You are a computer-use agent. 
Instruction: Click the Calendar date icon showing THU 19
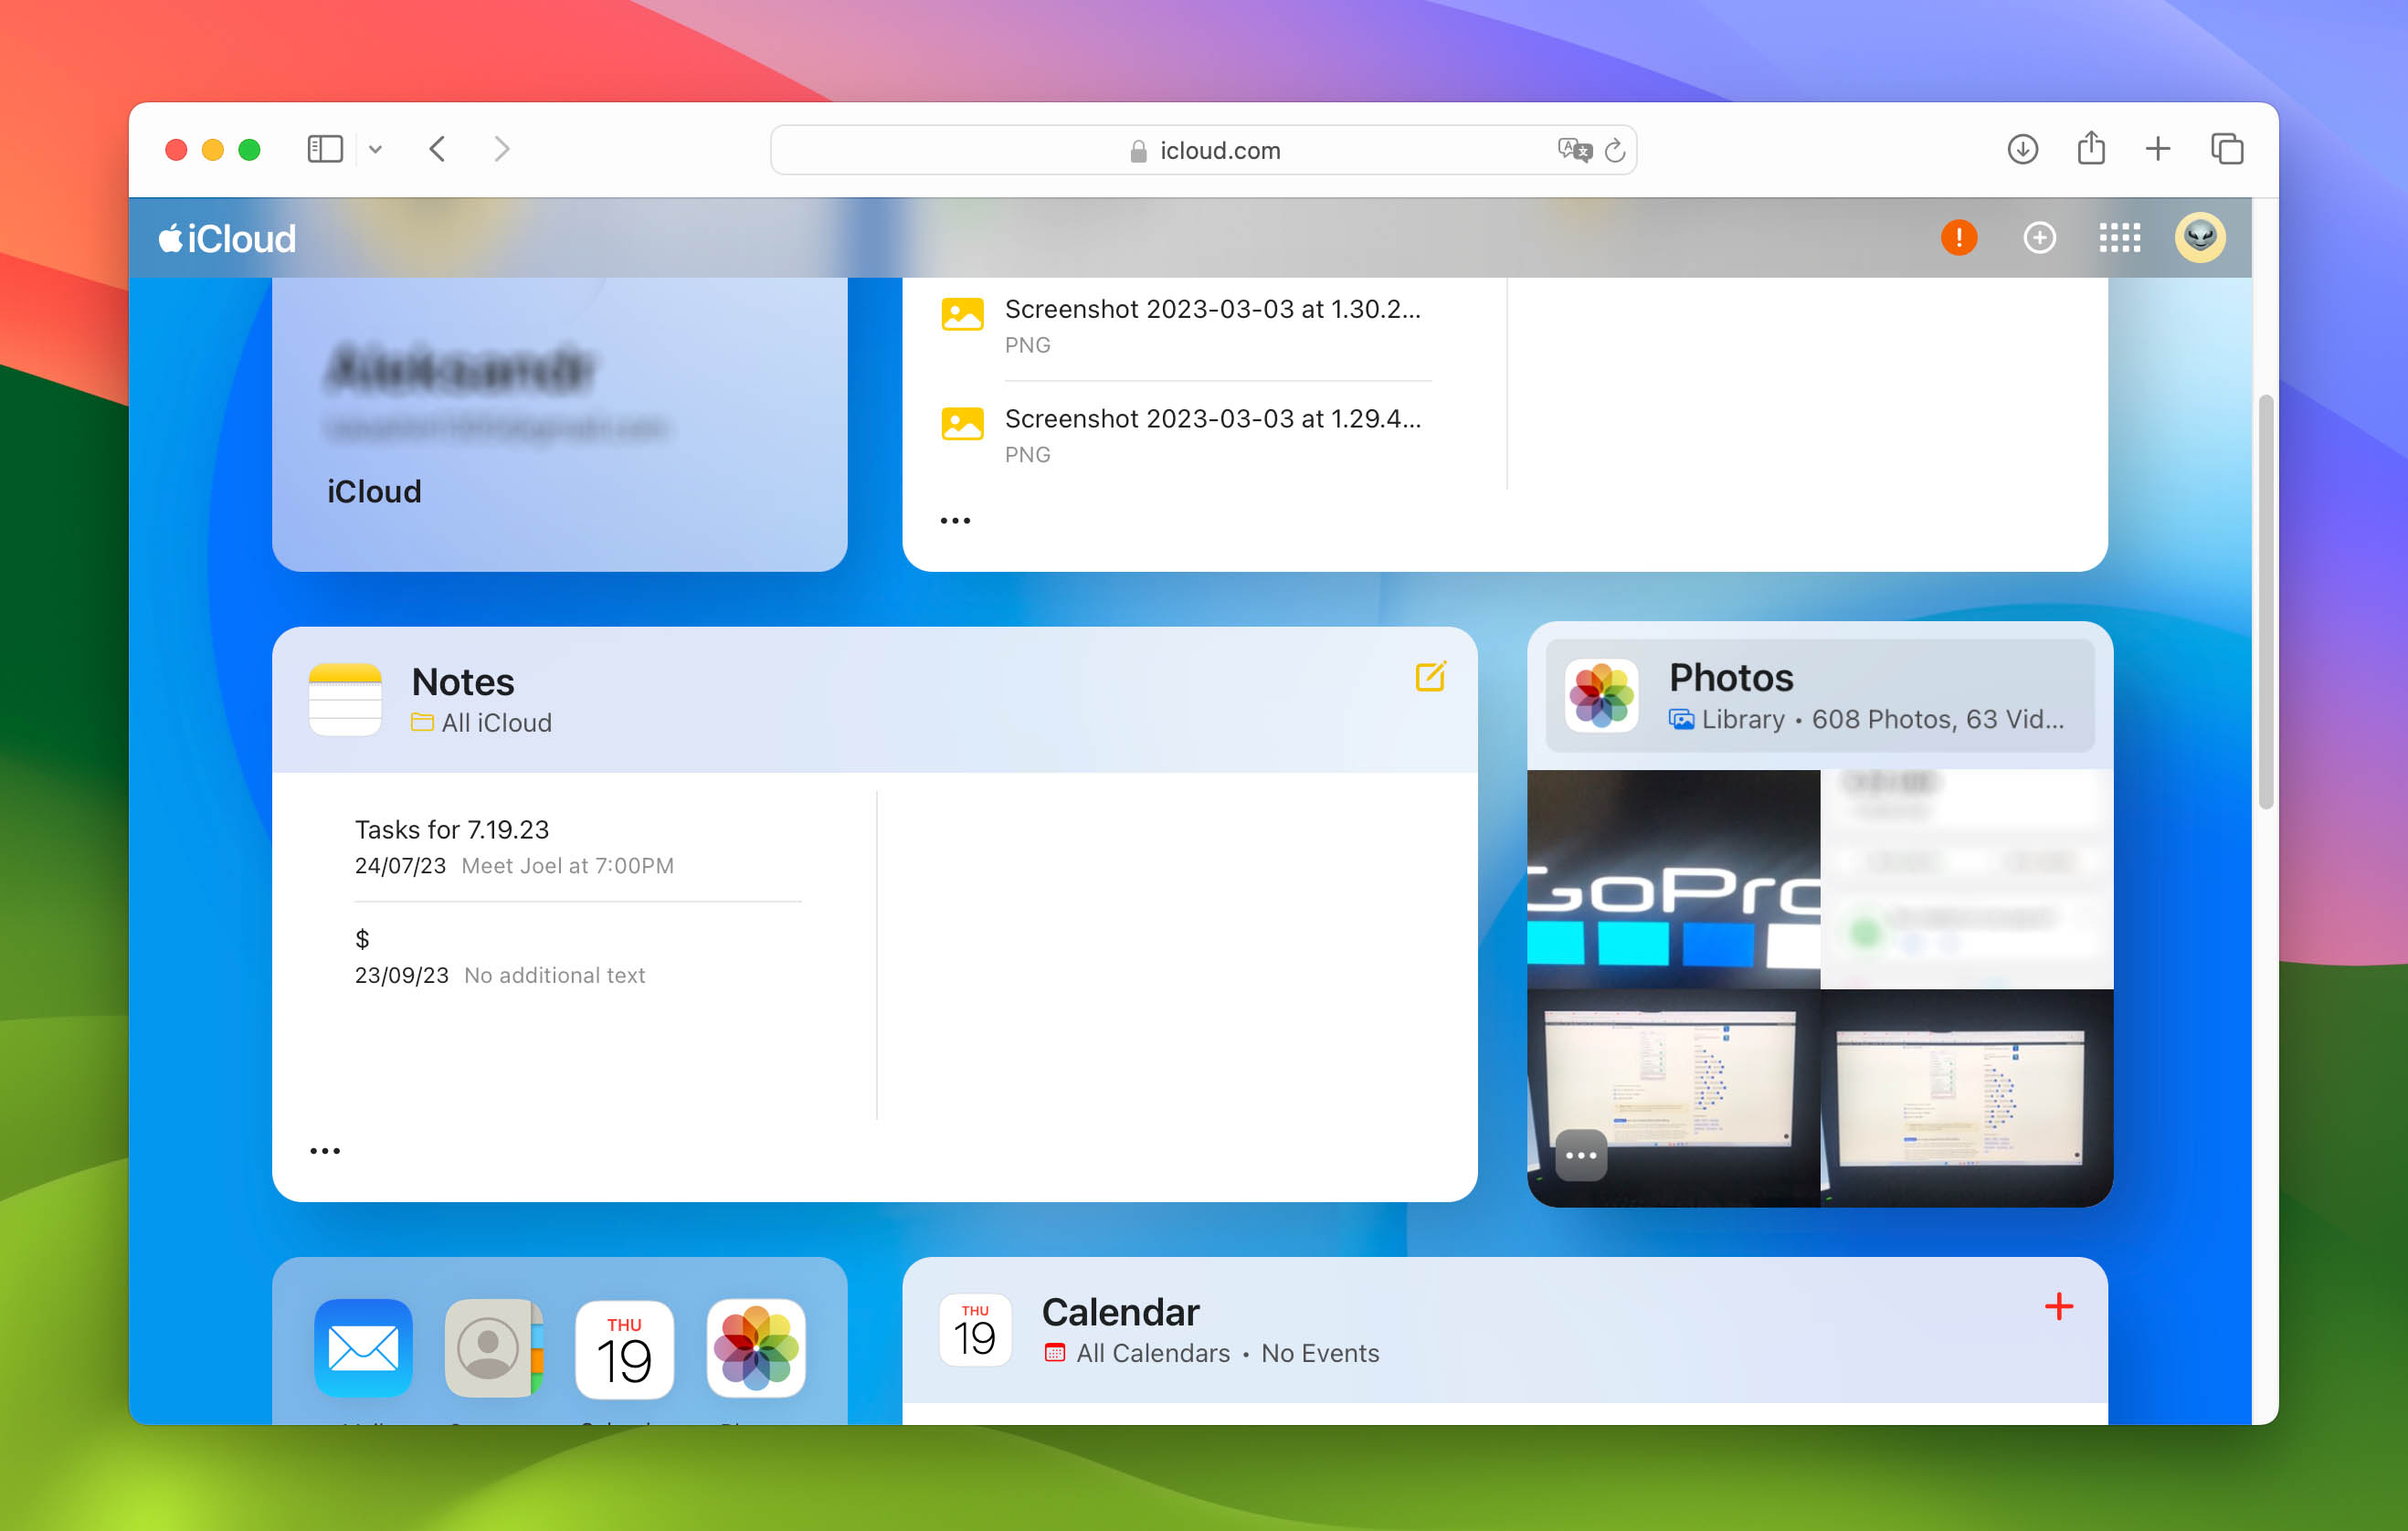[x=975, y=1330]
